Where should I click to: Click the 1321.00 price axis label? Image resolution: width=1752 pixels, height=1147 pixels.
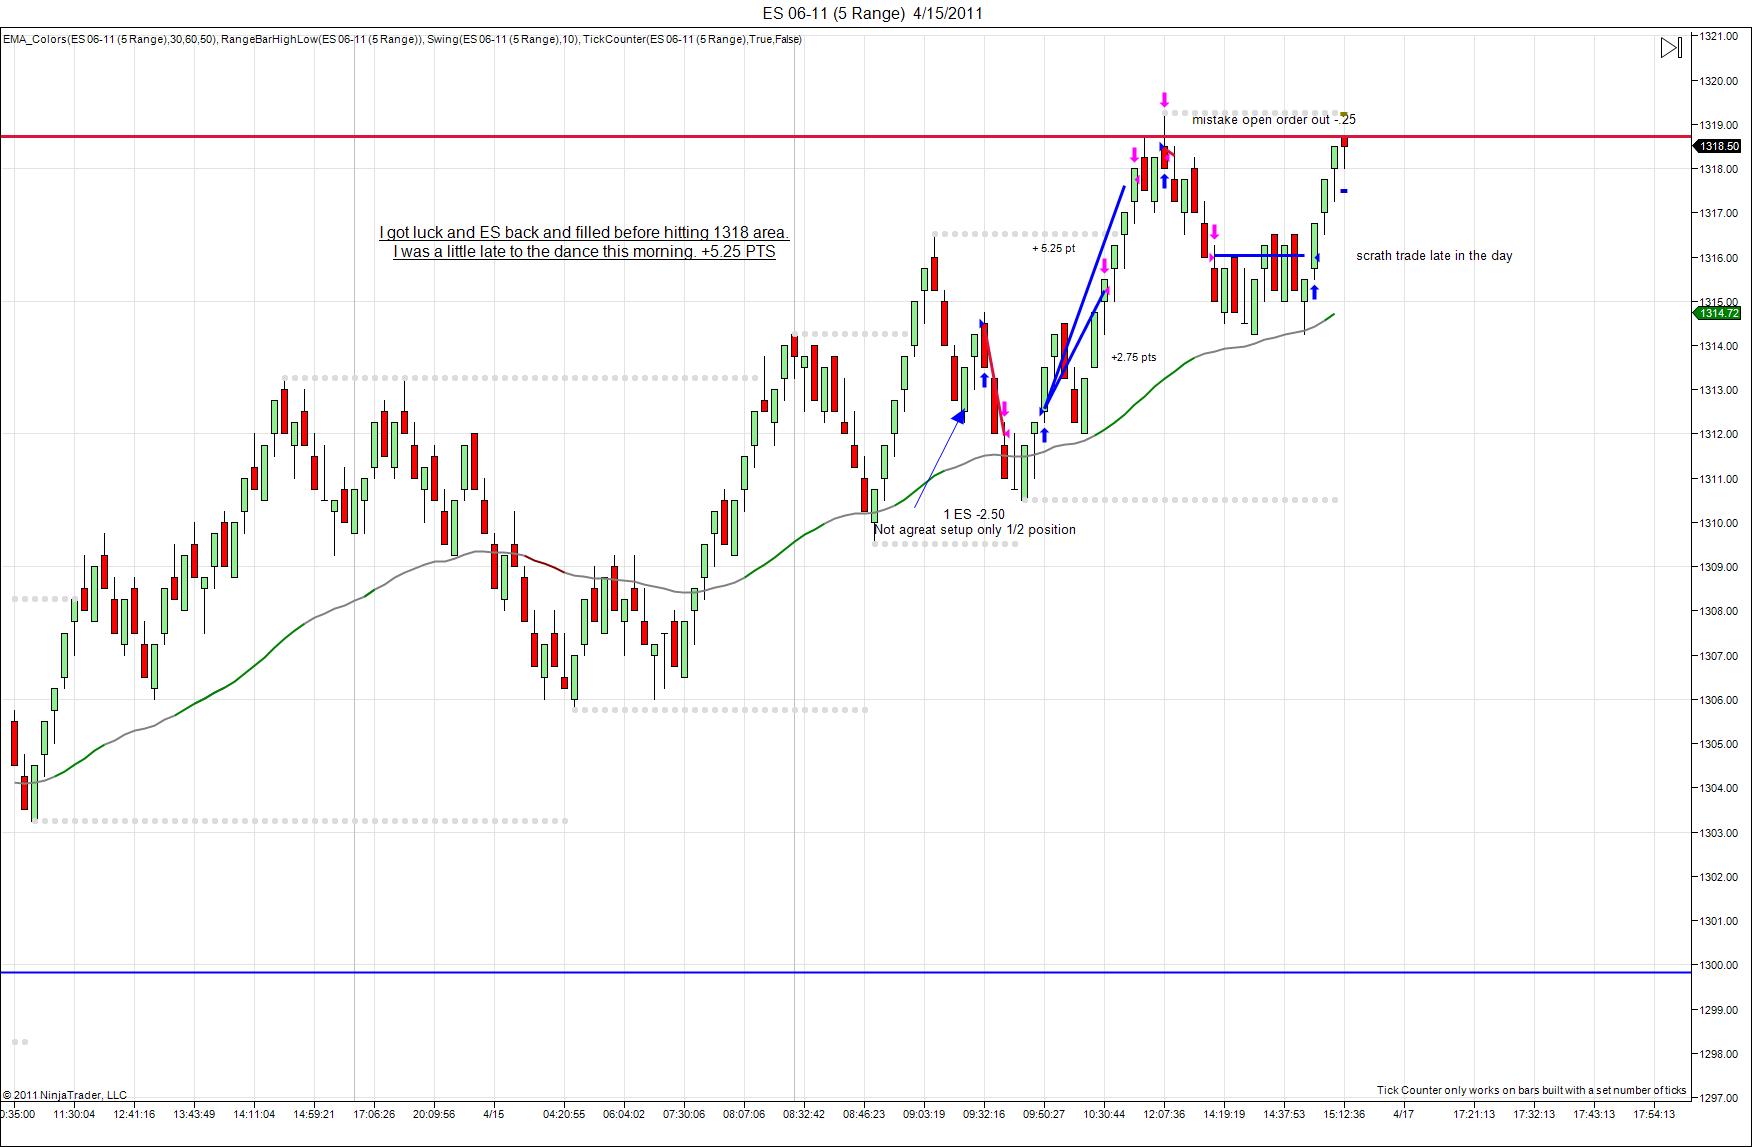[1718, 36]
